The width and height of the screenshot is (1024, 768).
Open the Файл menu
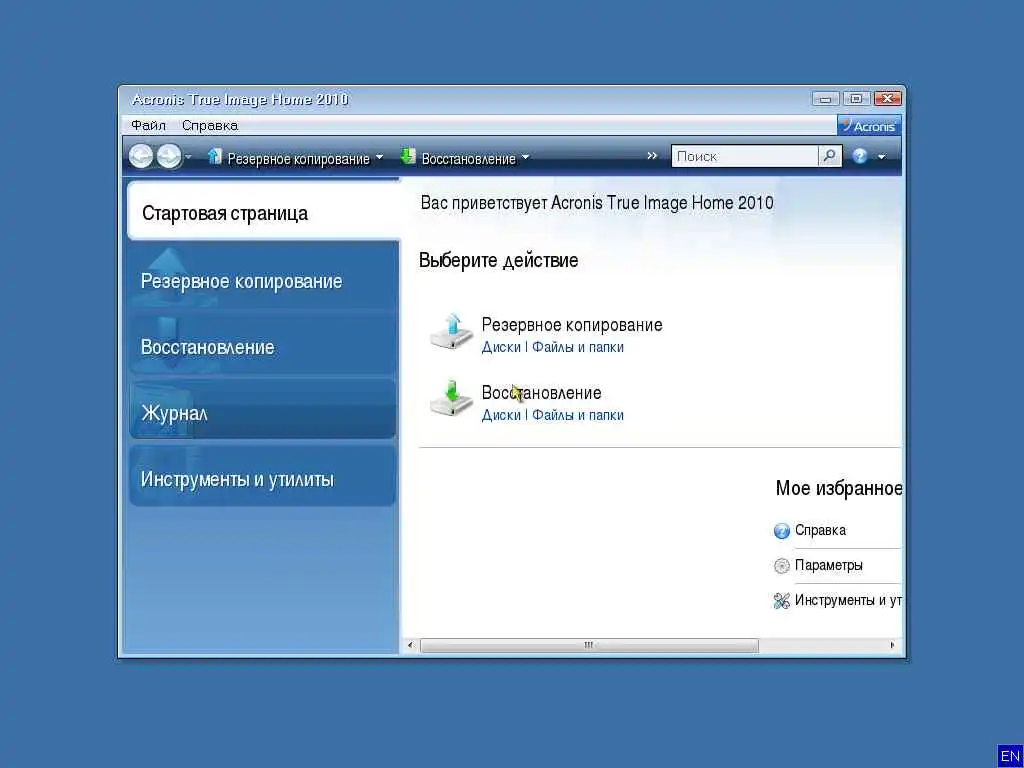click(148, 125)
